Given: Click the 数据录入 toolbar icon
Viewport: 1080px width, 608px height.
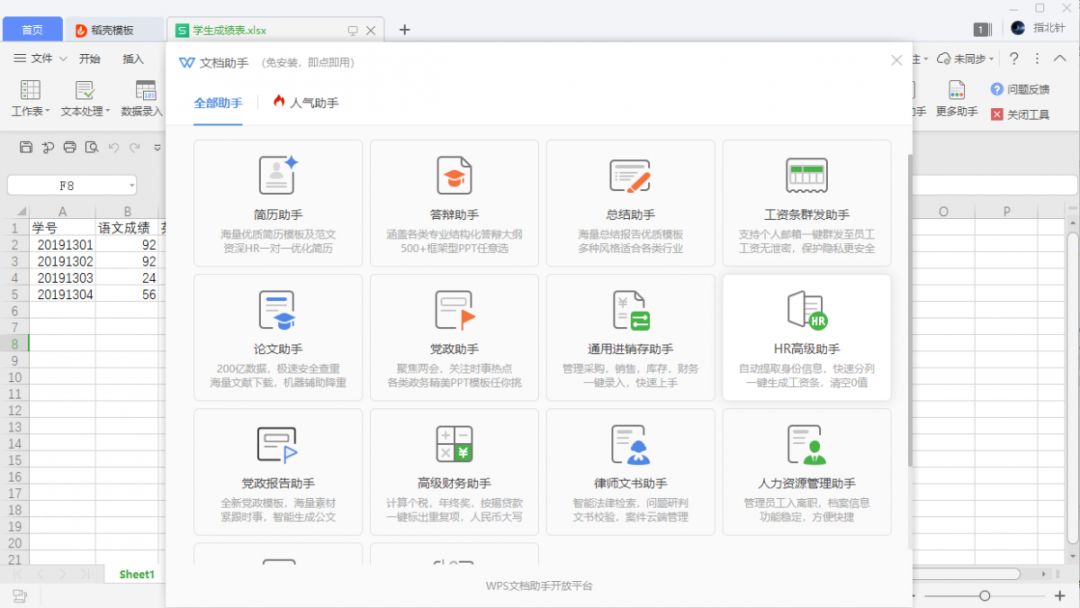Looking at the screenshot, I should [145, 90].
